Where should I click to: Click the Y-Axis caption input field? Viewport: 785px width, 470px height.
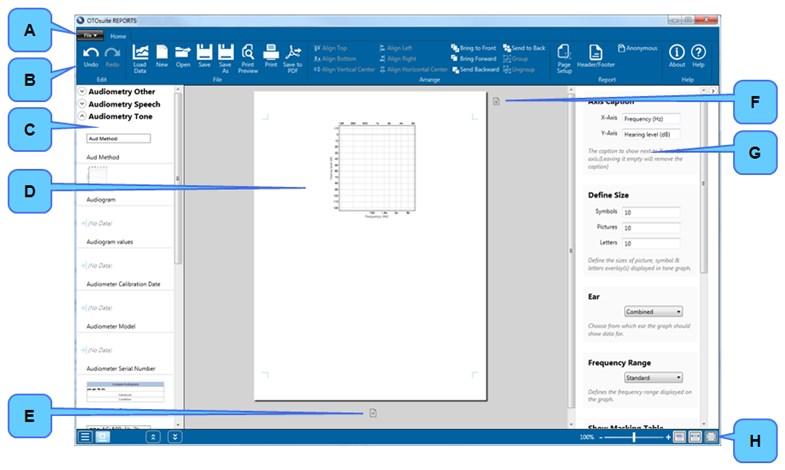coord(651,134)
